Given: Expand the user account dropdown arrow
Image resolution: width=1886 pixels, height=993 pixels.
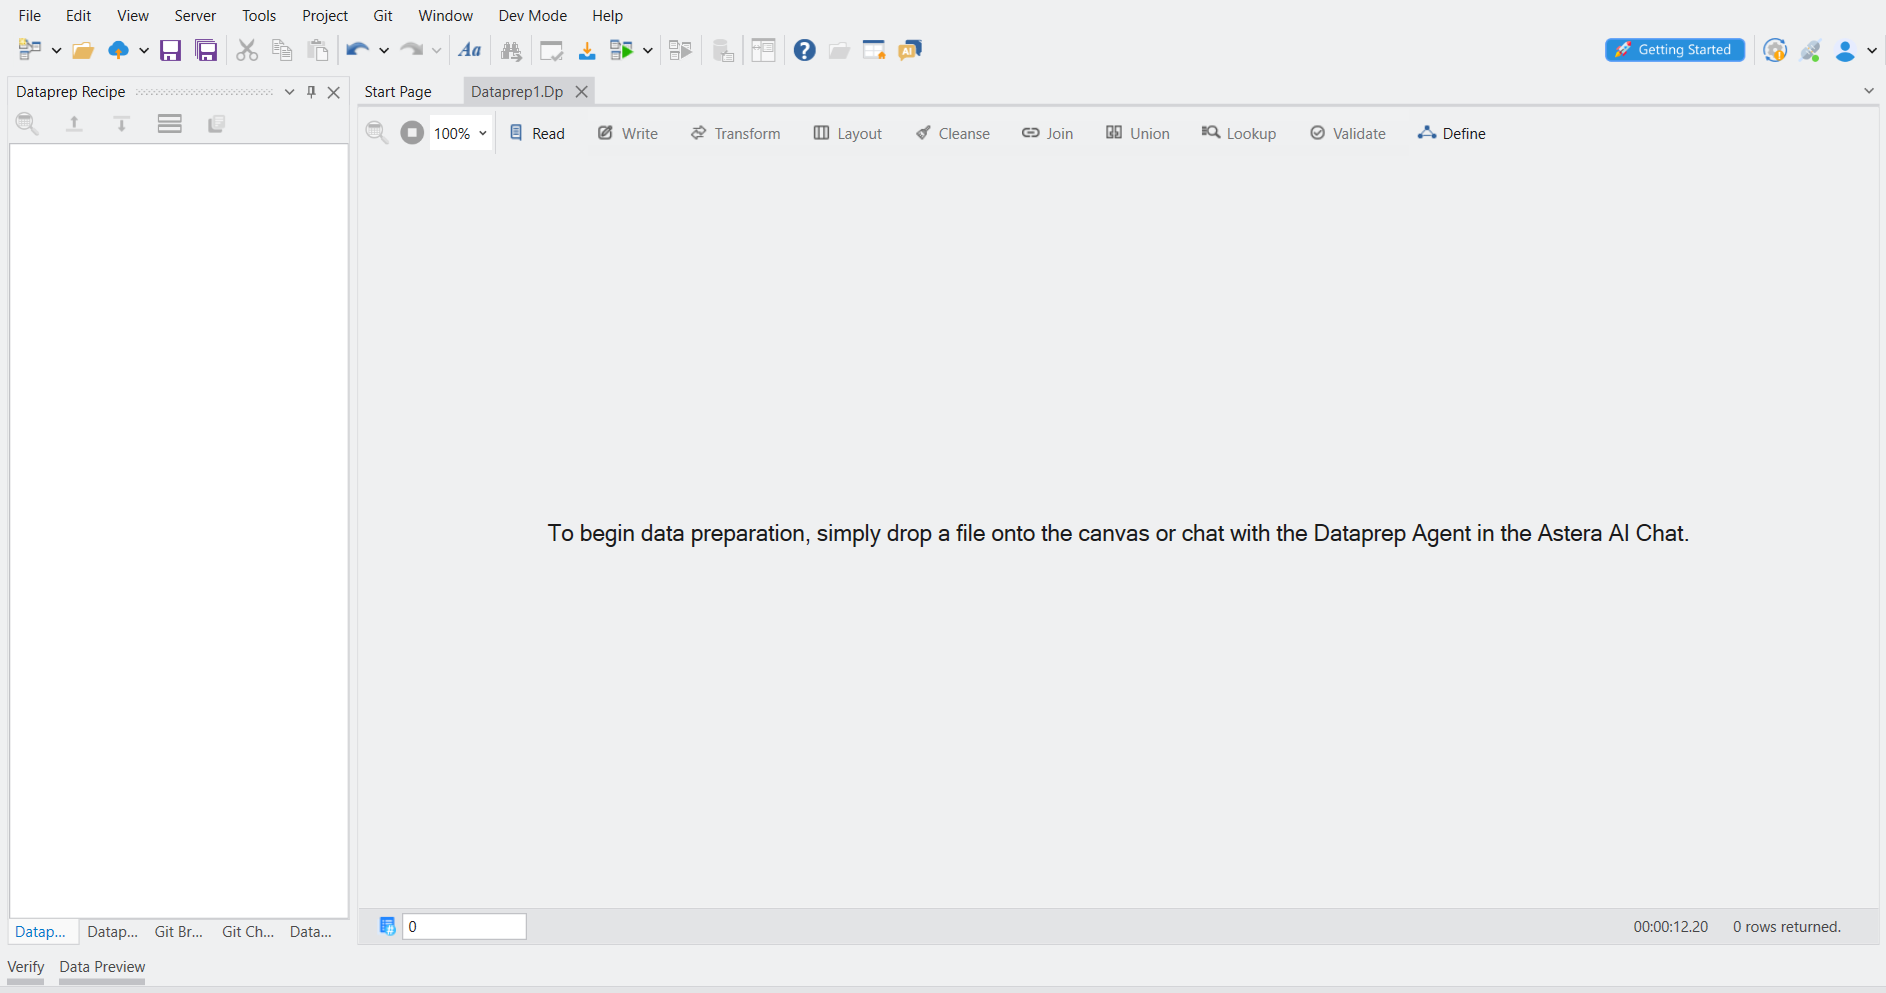Looking at the screenshot, I should point(1871,51).
